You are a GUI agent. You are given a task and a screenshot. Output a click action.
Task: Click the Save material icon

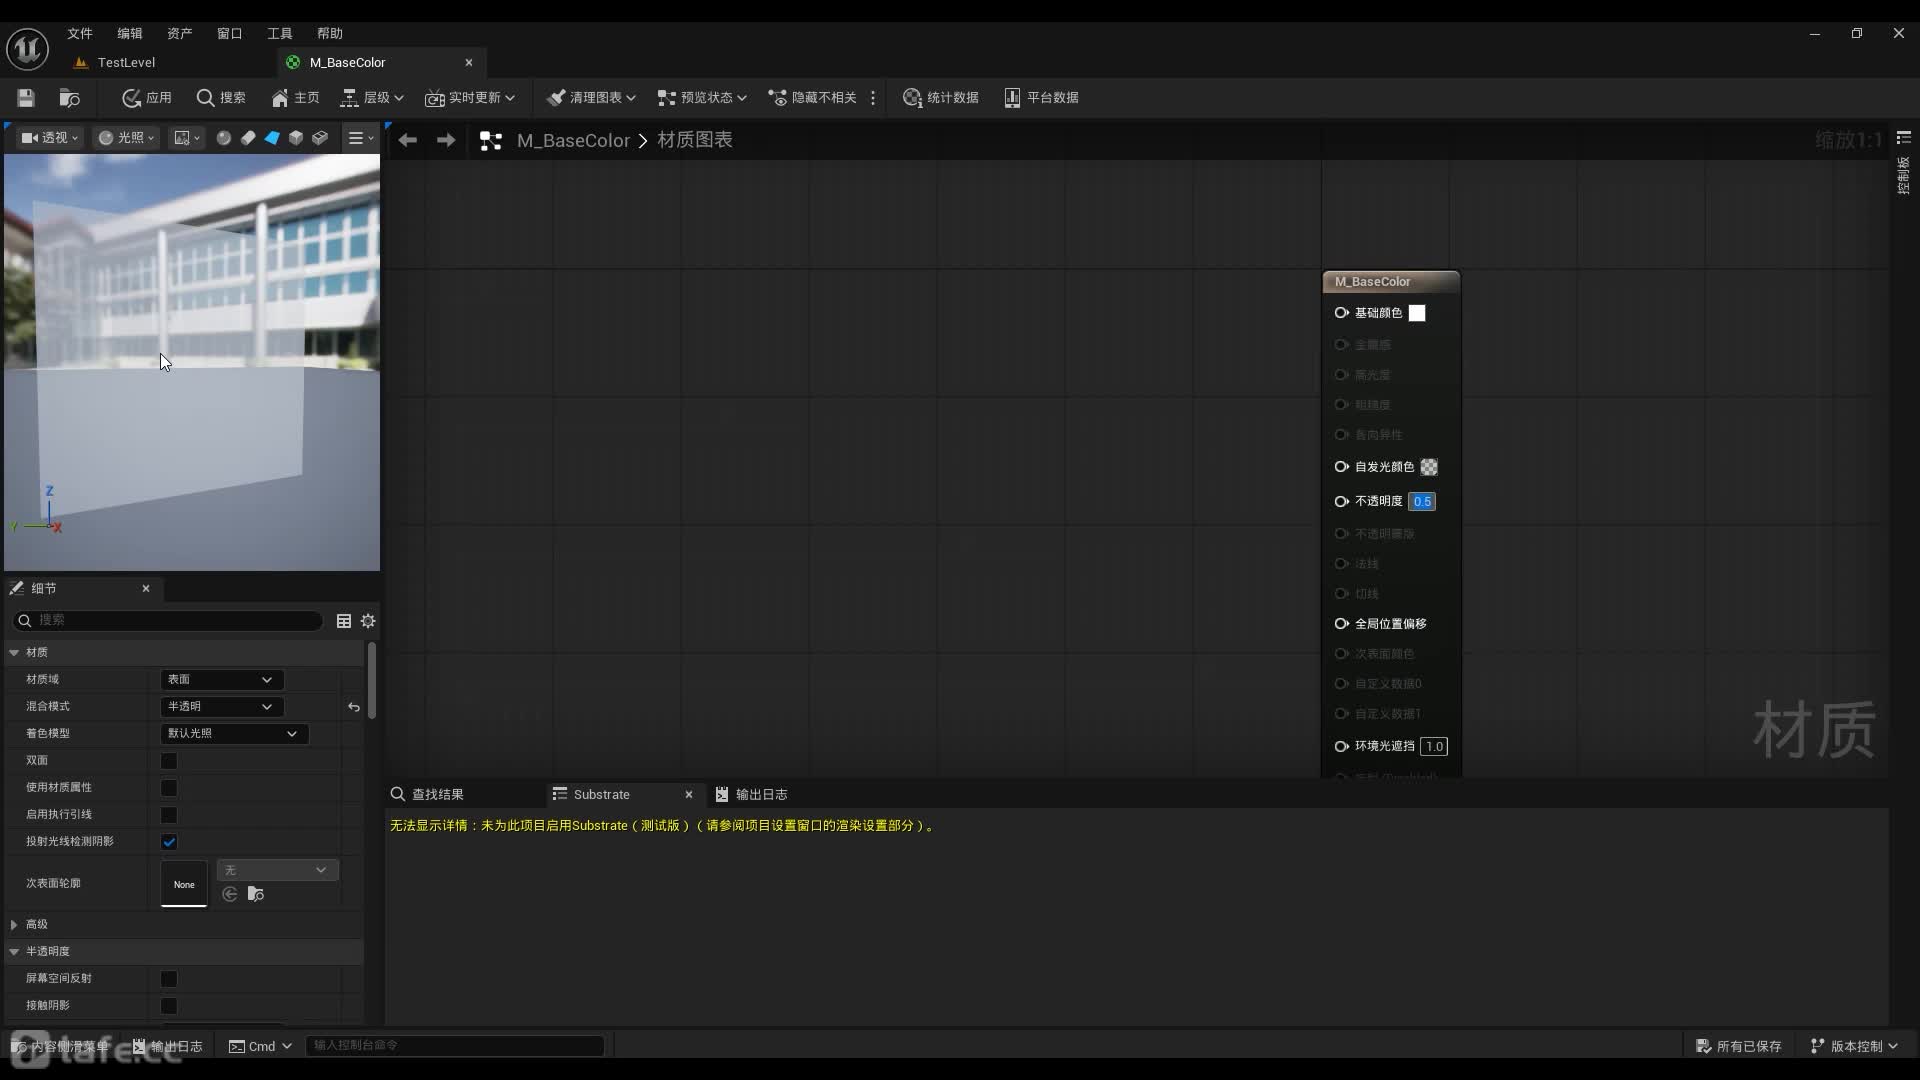(26, 97)
